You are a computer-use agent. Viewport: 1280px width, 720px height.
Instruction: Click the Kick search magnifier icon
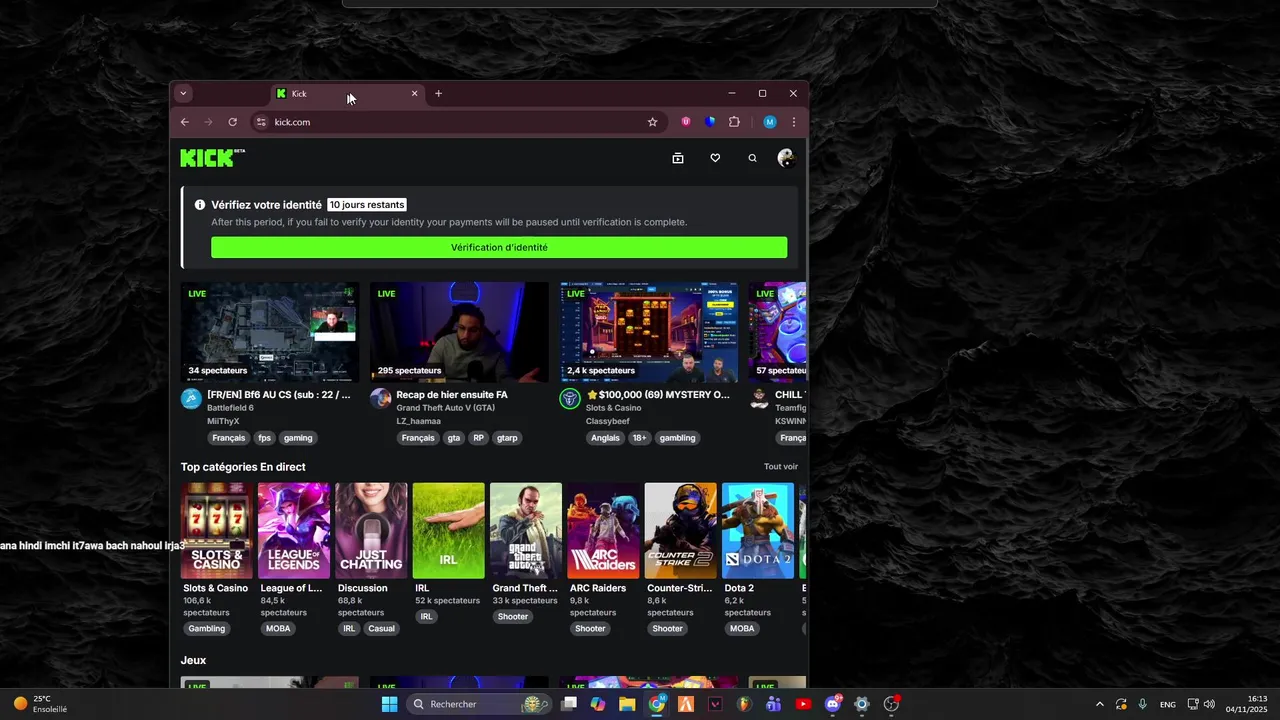point(752,158)
